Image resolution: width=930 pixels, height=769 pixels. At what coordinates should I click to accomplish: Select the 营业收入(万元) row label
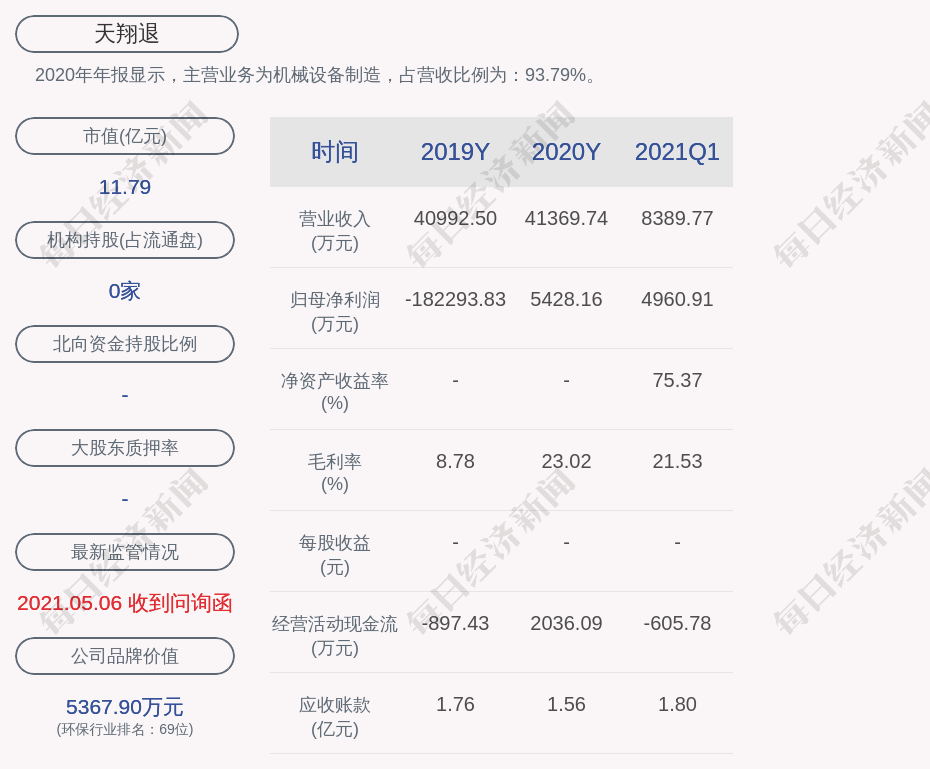pyautogui.click(x=335, y=230)
